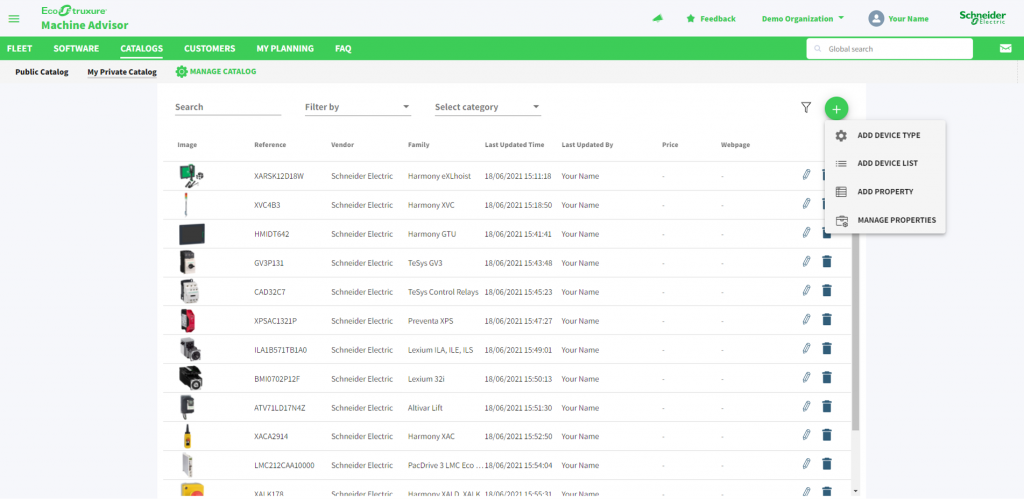Click the TeSys GV3 family cell

(x=427, y=263)
